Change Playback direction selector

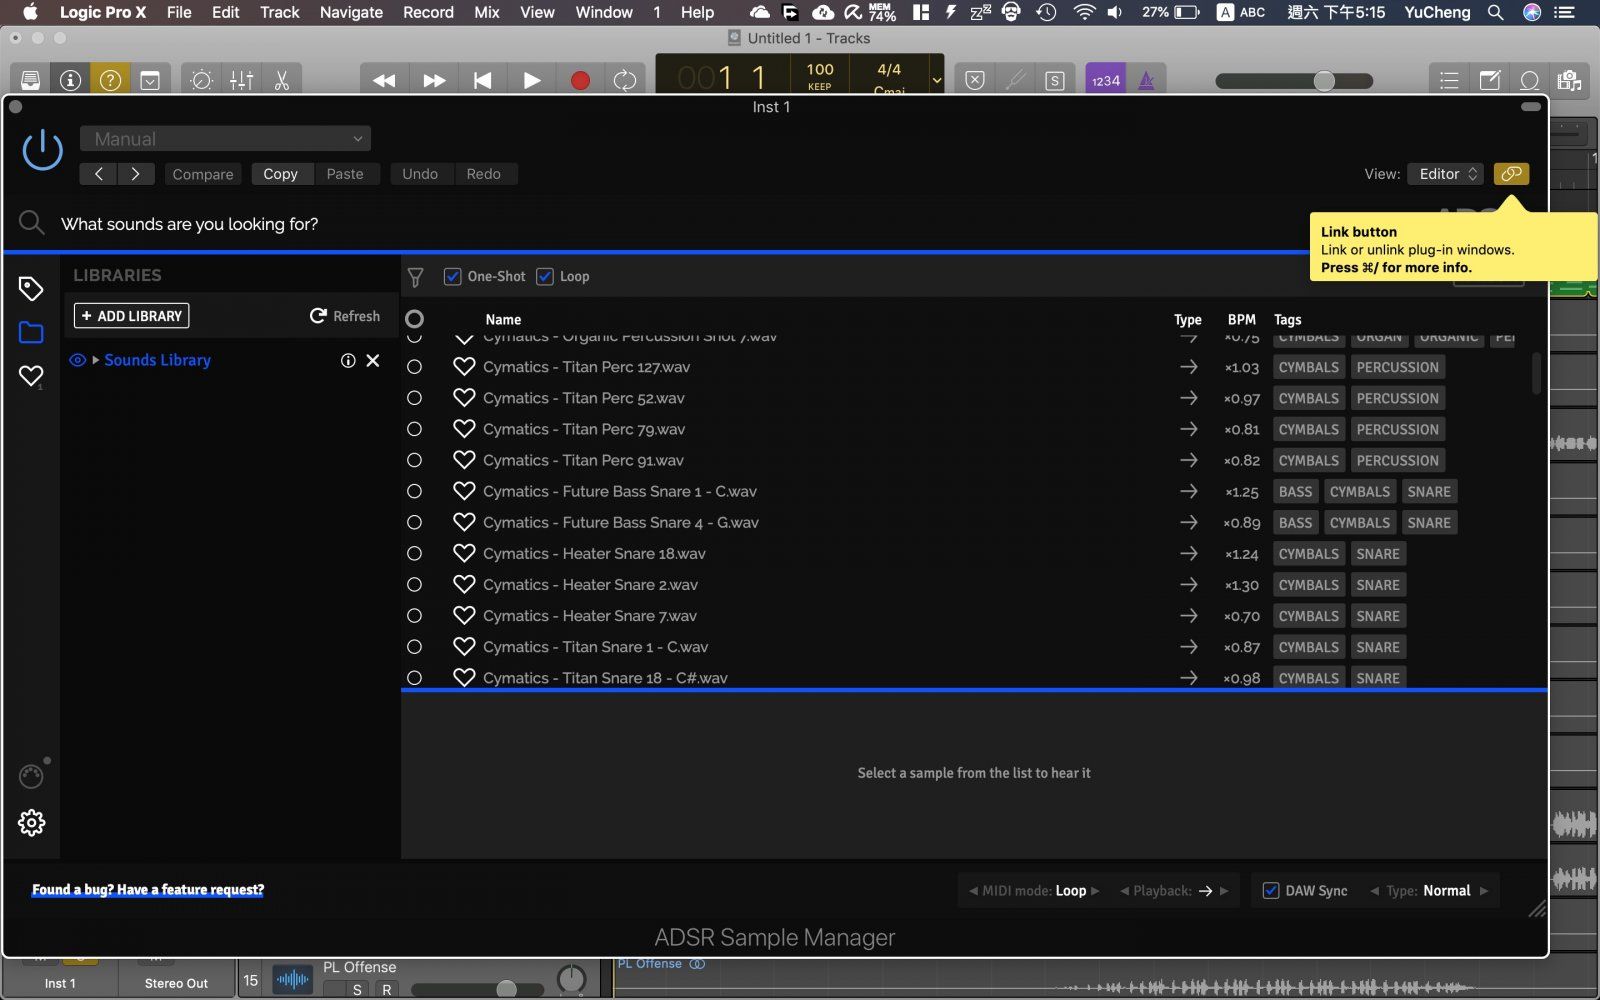click(1174, 891)
